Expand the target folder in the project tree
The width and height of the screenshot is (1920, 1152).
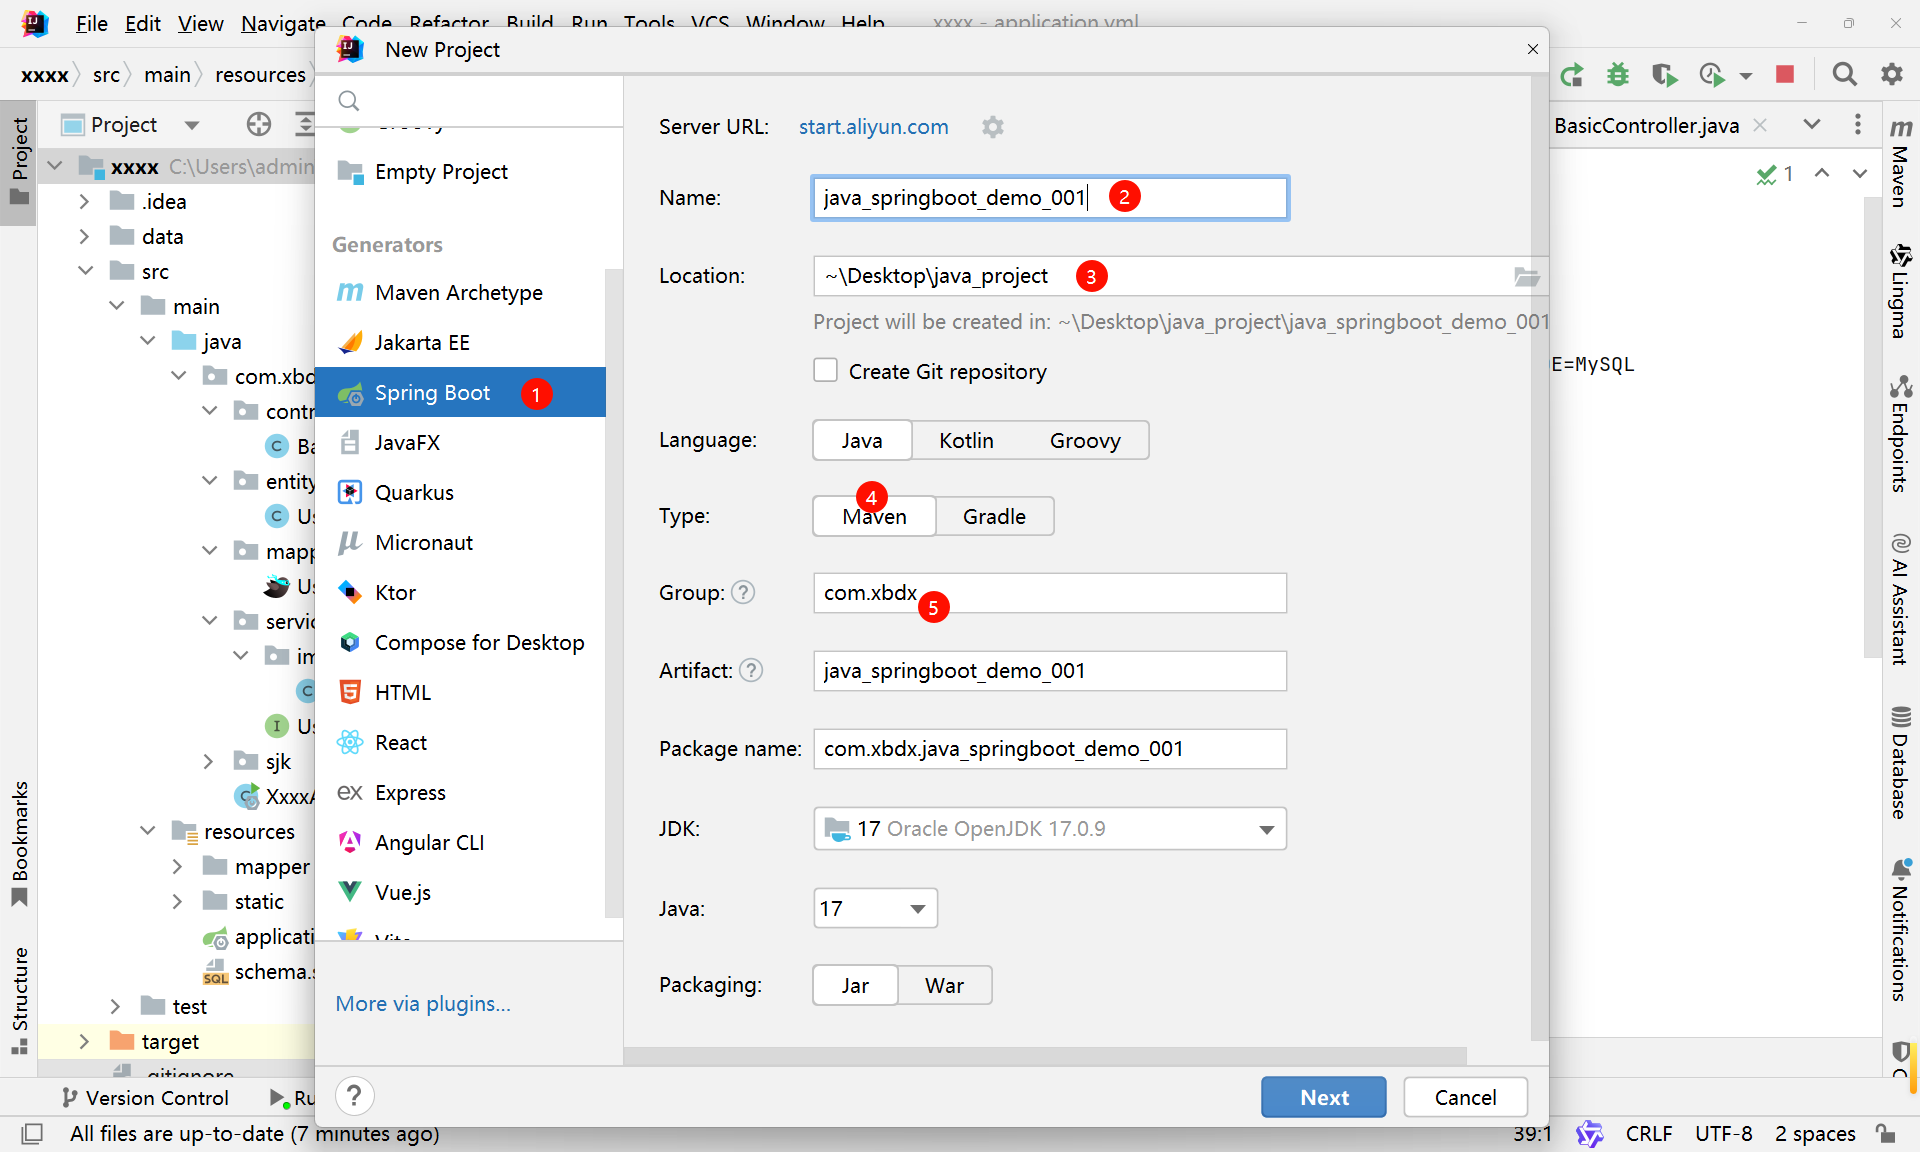84,1042
